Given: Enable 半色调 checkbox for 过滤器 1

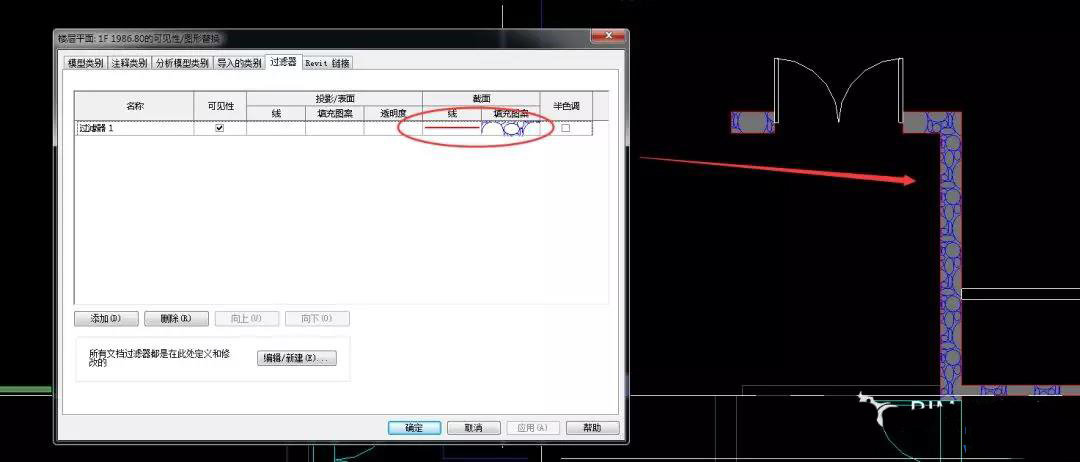Looking at the screenshot, I should [x=565, y=128].
